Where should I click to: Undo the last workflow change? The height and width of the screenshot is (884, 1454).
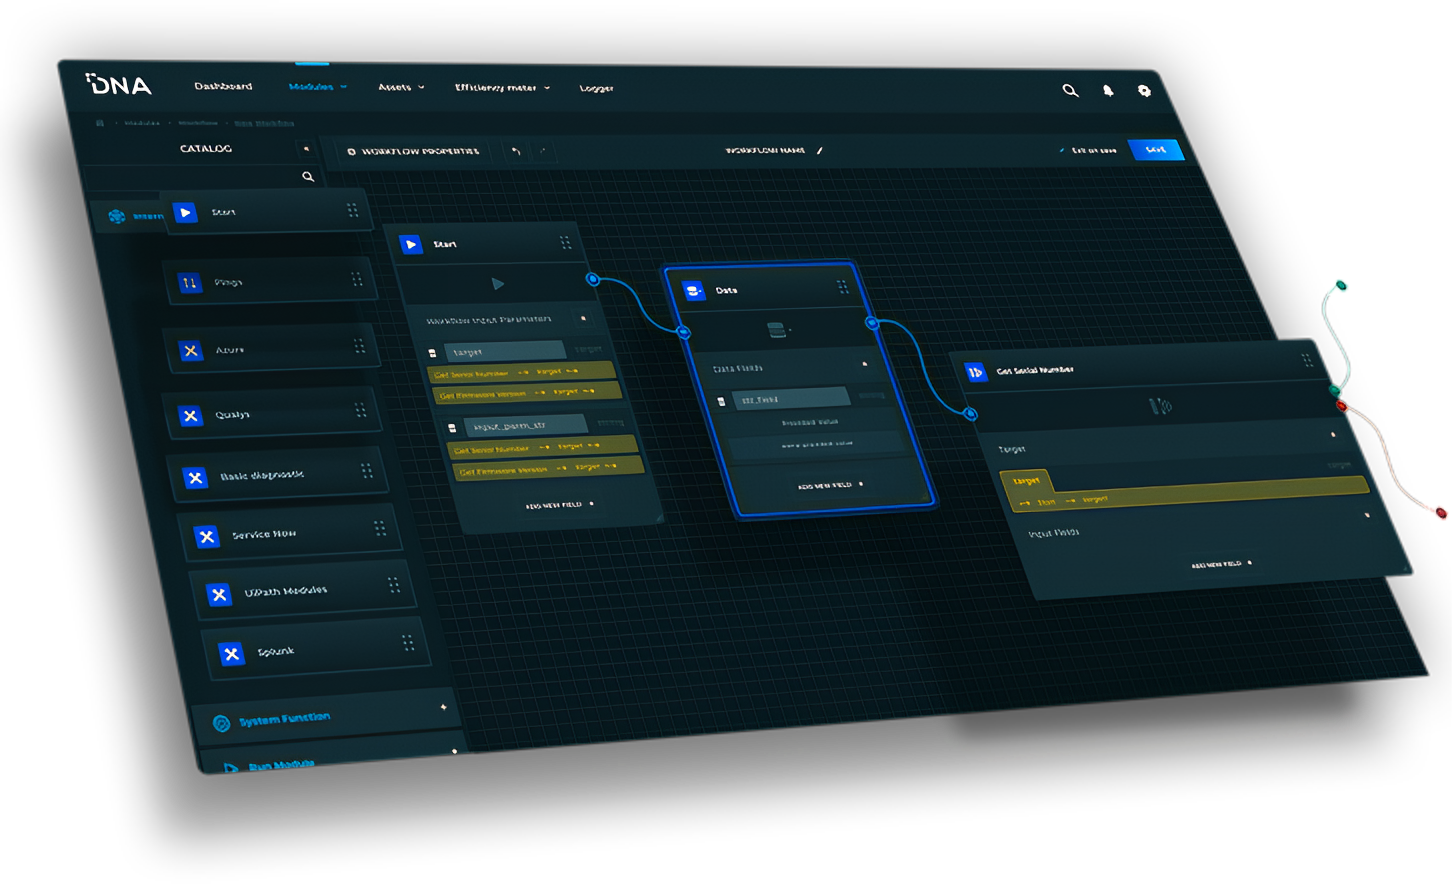516,152
